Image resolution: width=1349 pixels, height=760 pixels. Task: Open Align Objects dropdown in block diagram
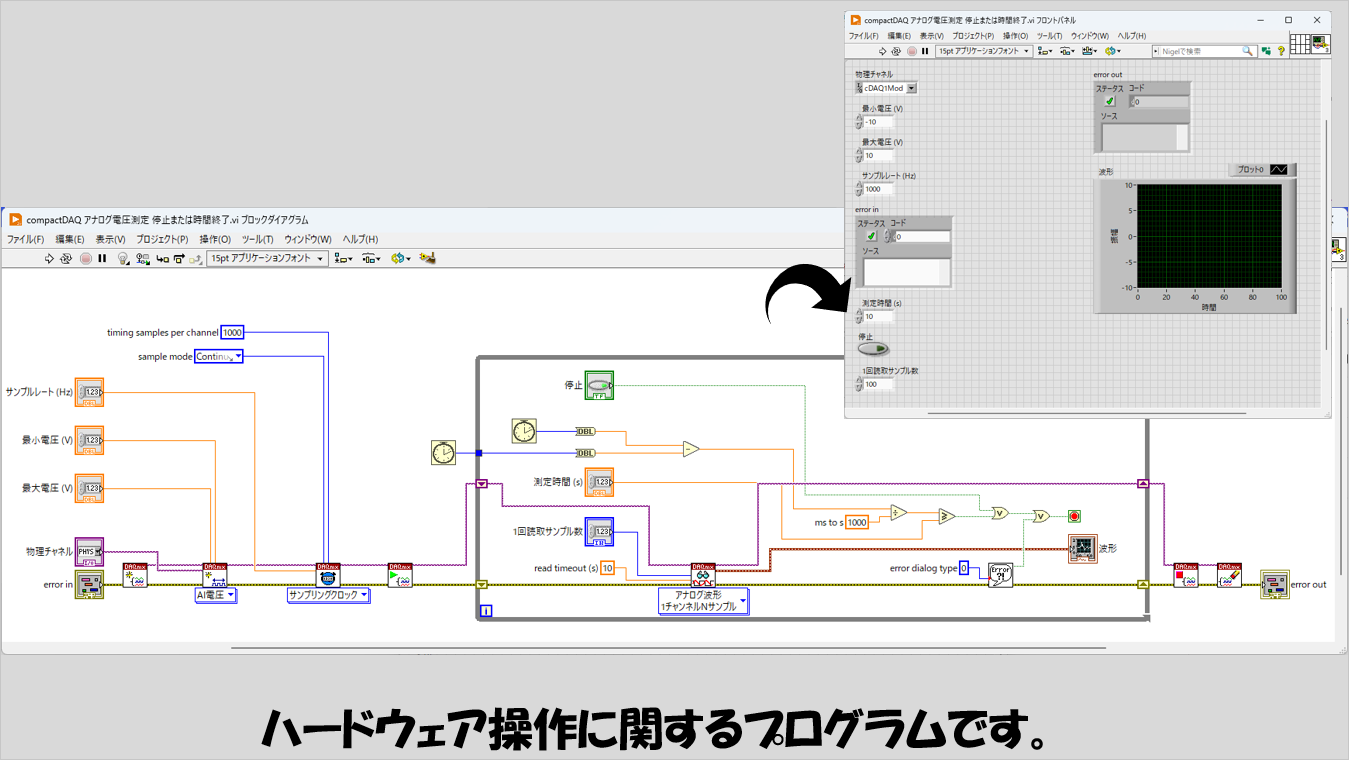[343, 259]
